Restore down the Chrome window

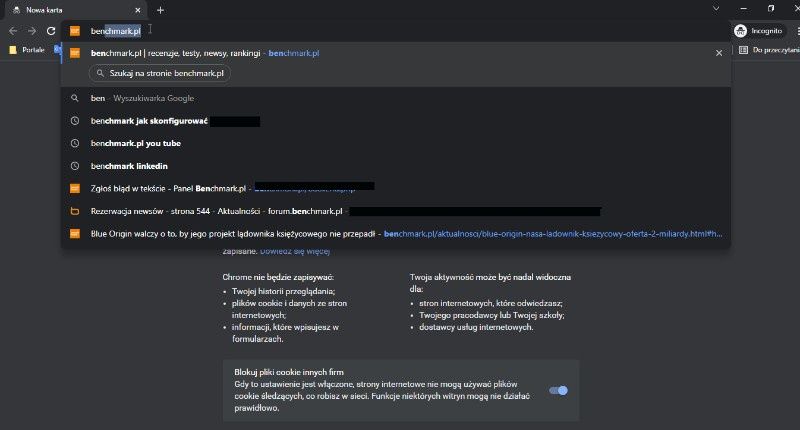pyautogui.click(x=771, y=9)
